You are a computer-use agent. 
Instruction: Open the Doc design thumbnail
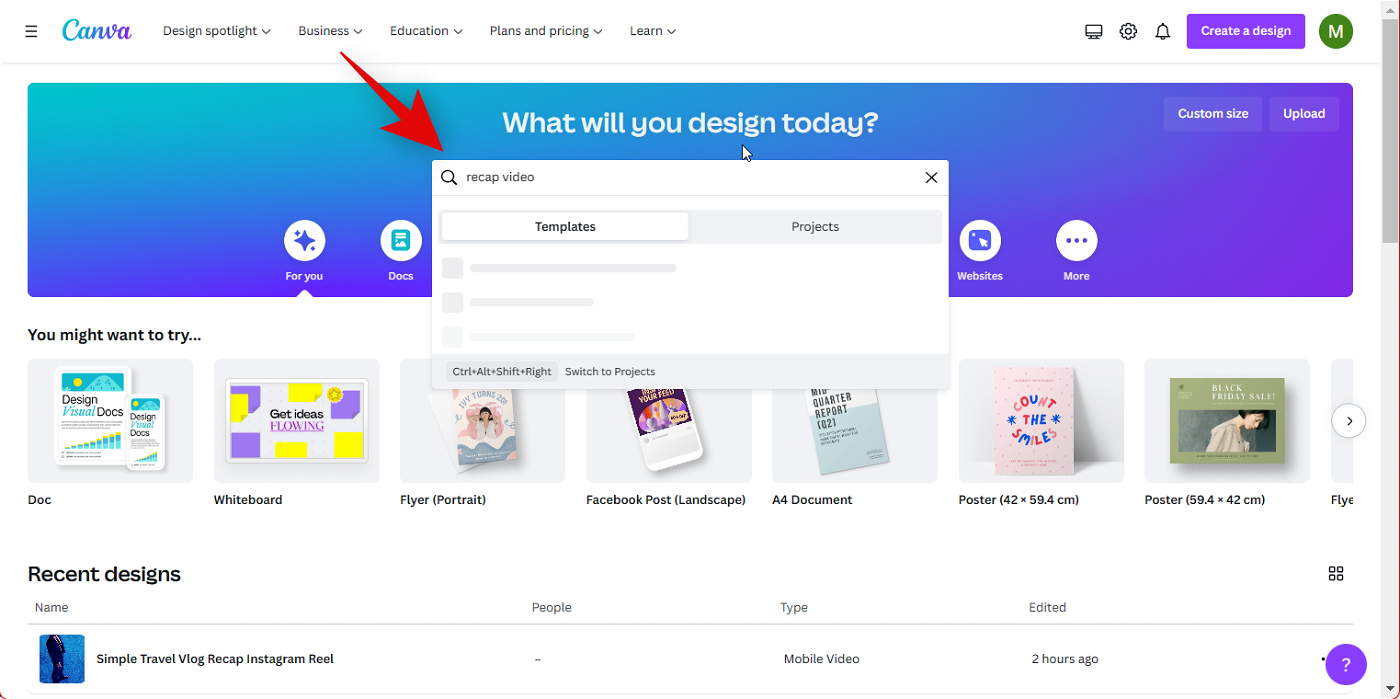pyautogui.click(x=110, y=421)
